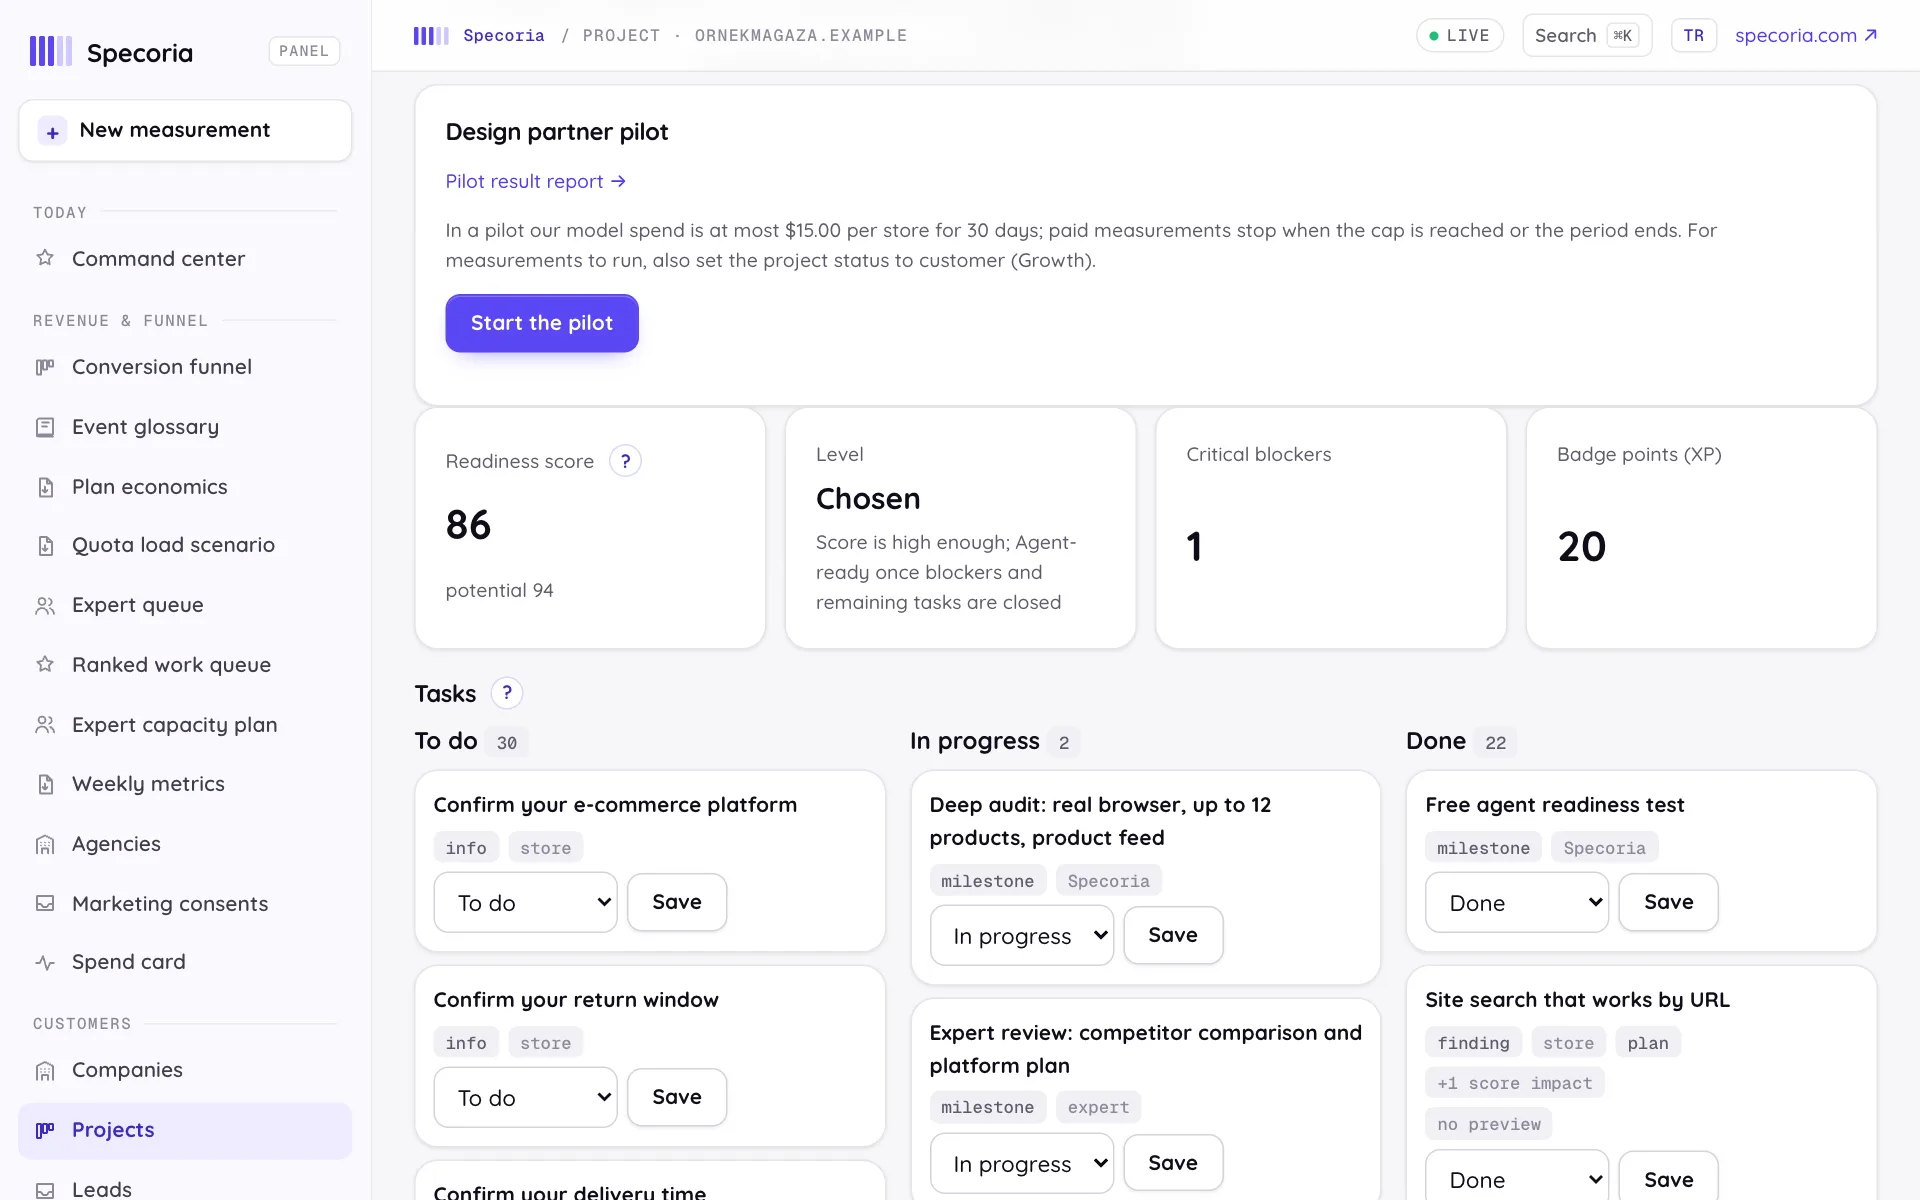The height and width of the screenshot is (1200, 1920).
Task: Save the Deep audit task status
Action: pyautogui.click(x=1173, y=935)
